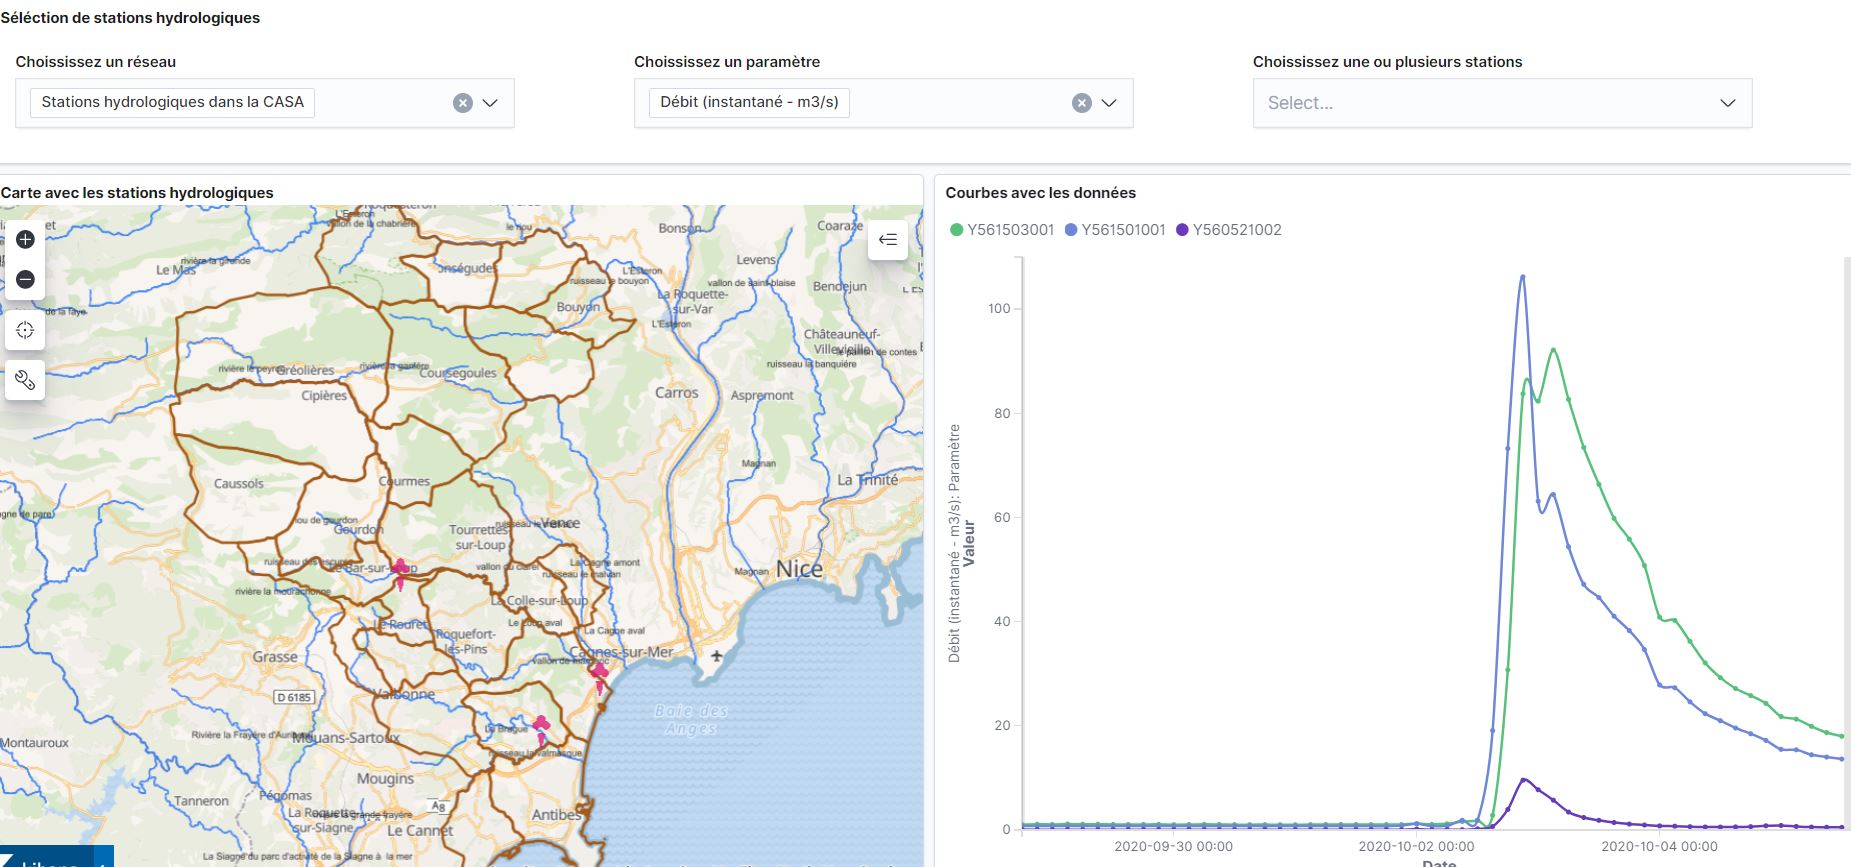
Task: Click the 'Le Cannet' label on map
Action: tap(420, 830)
